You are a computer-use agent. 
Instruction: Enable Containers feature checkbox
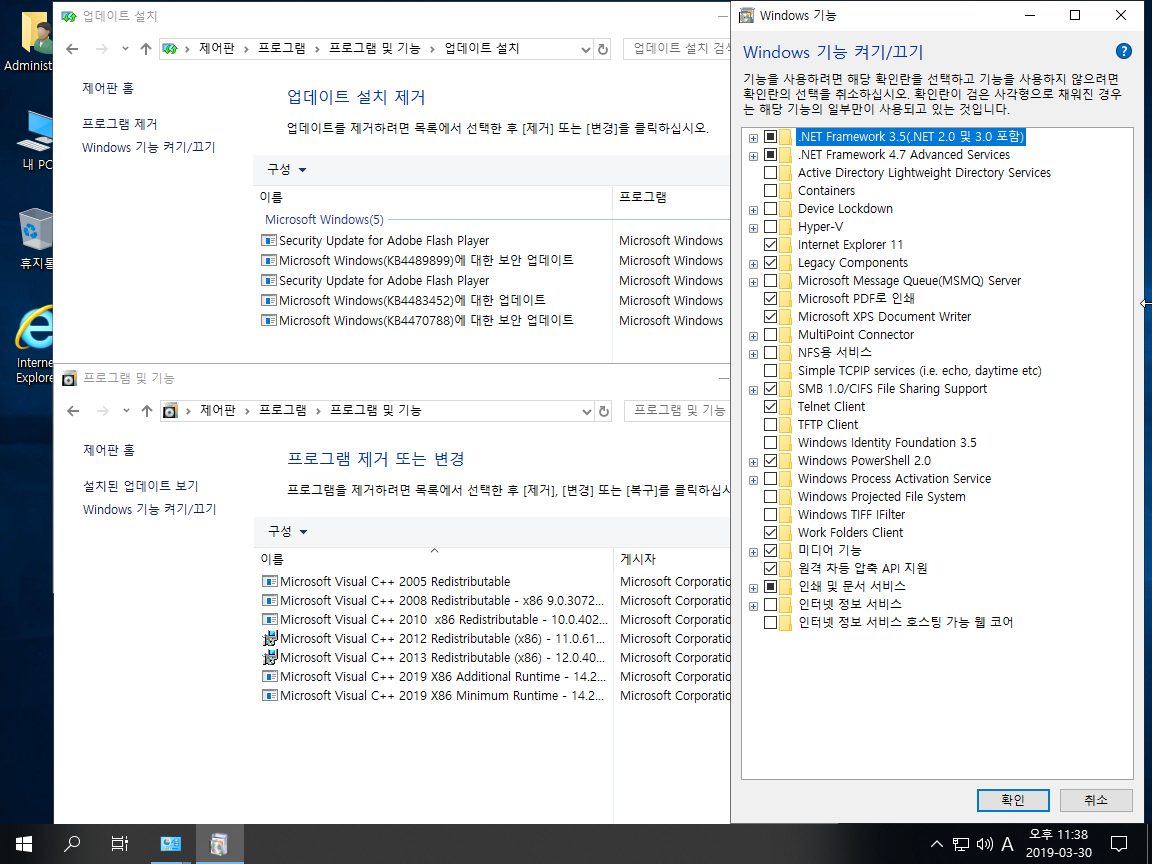coord(770,190)
